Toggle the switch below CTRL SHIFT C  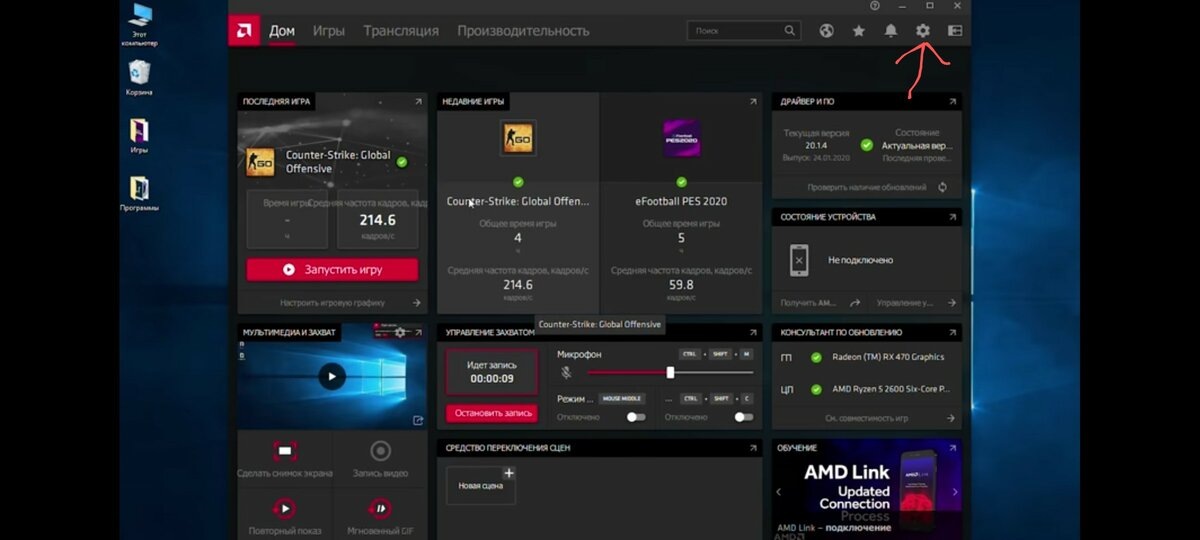point(743,417)
